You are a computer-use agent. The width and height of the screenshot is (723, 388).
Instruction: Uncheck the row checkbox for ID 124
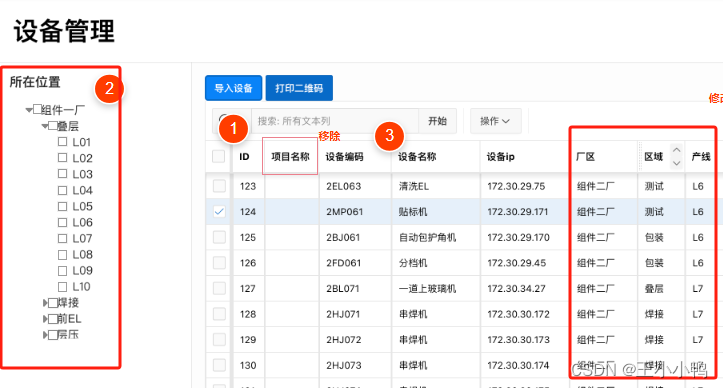(x=219, y=212)
